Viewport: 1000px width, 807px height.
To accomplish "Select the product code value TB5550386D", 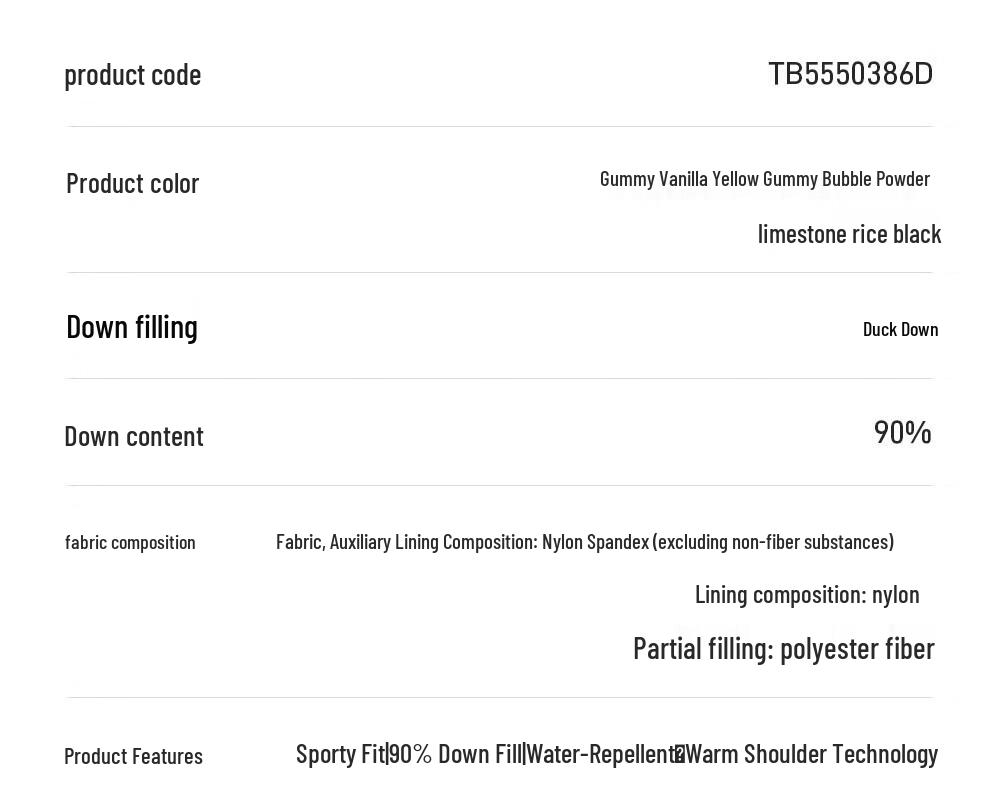I will 850,74.
